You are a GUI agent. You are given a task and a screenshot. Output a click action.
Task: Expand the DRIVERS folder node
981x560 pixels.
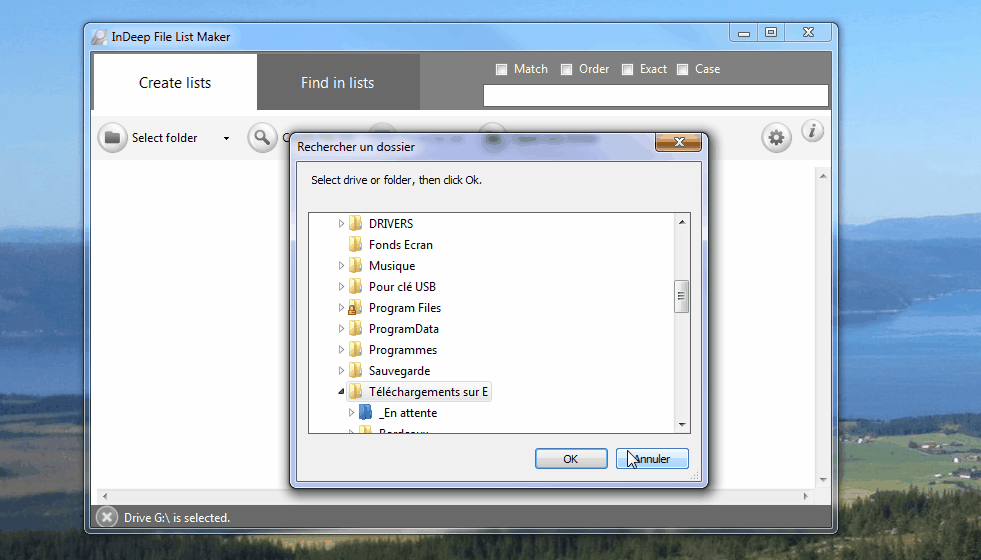pyautogui.click(x=341, y=223)
